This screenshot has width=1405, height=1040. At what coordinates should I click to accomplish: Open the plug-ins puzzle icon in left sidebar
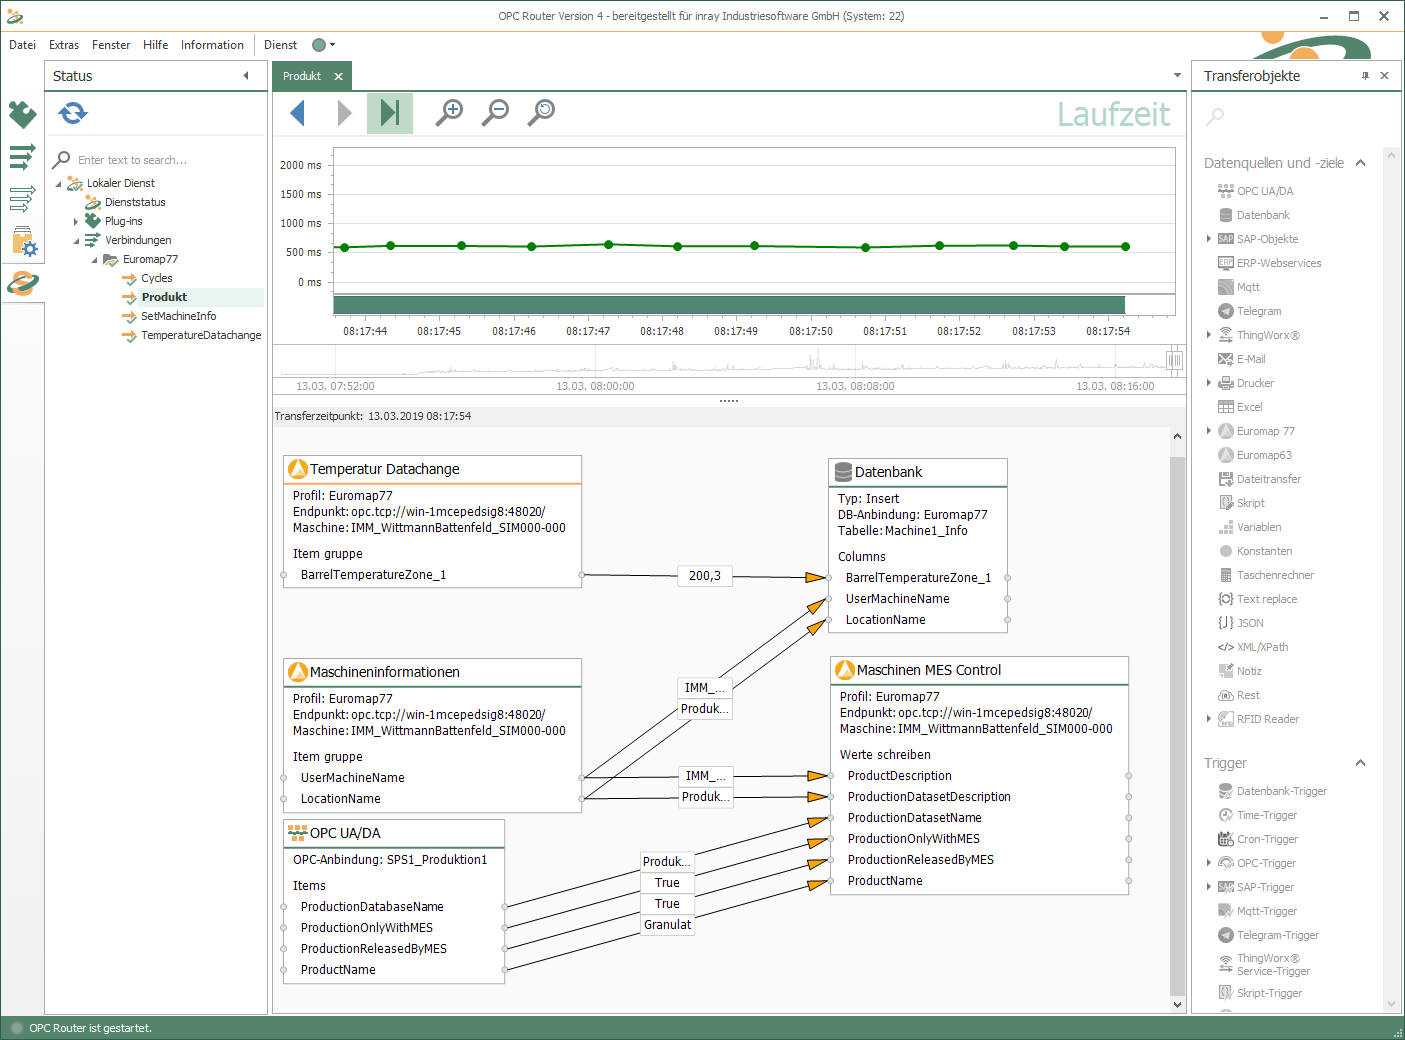[22, 115]
